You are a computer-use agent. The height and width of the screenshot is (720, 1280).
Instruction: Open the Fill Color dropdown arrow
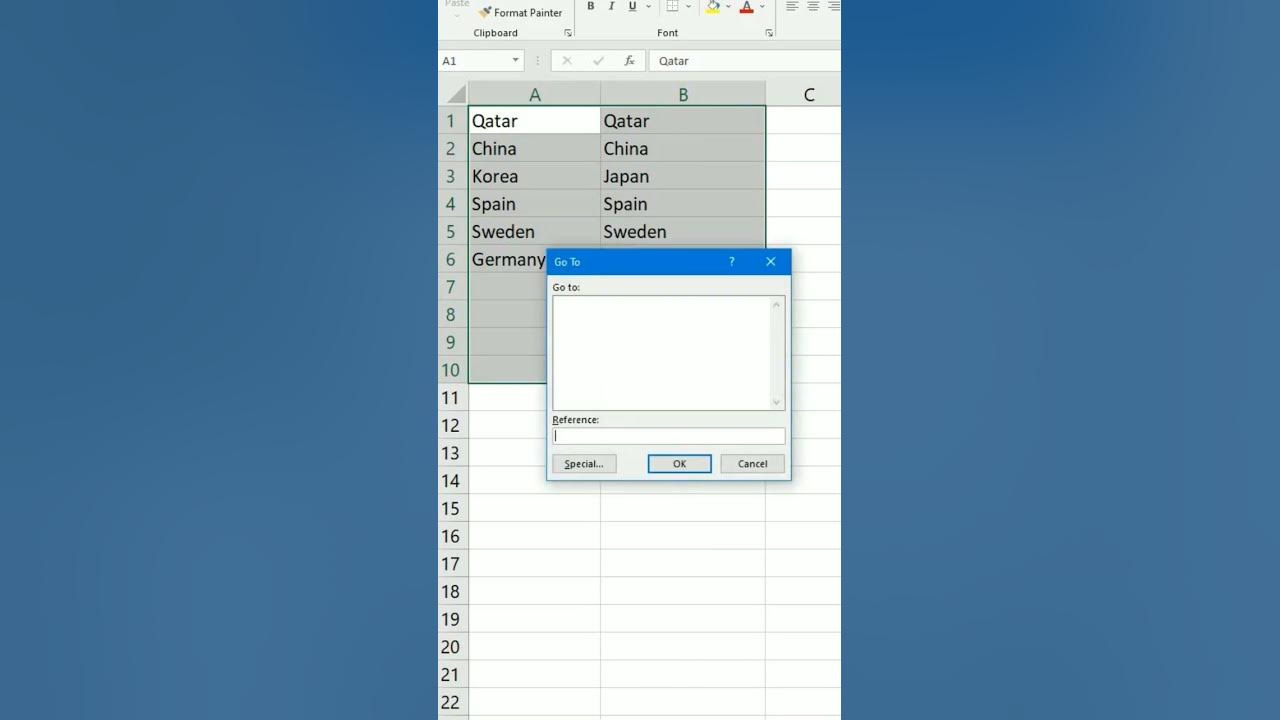(729, 6)
